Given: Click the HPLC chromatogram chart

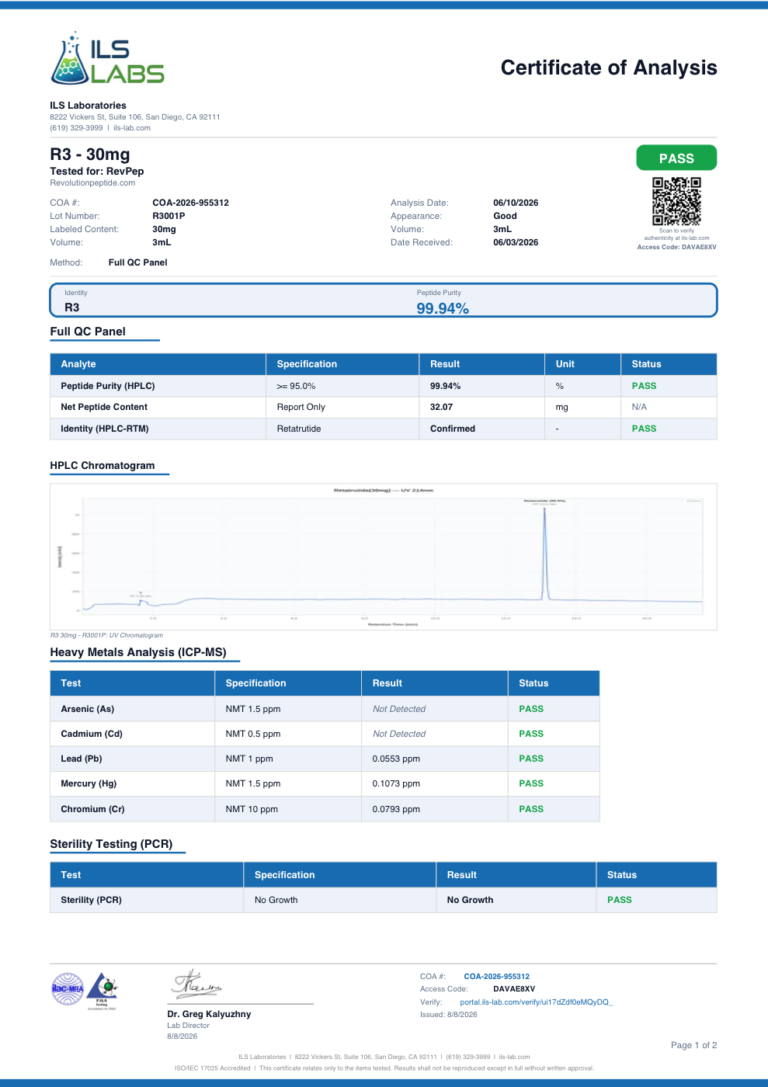Looking at the screenshot, I should 383,557.
